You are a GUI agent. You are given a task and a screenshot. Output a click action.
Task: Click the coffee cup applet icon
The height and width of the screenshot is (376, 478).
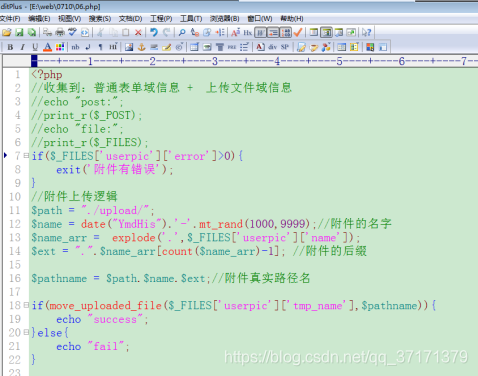click(314, 47)
